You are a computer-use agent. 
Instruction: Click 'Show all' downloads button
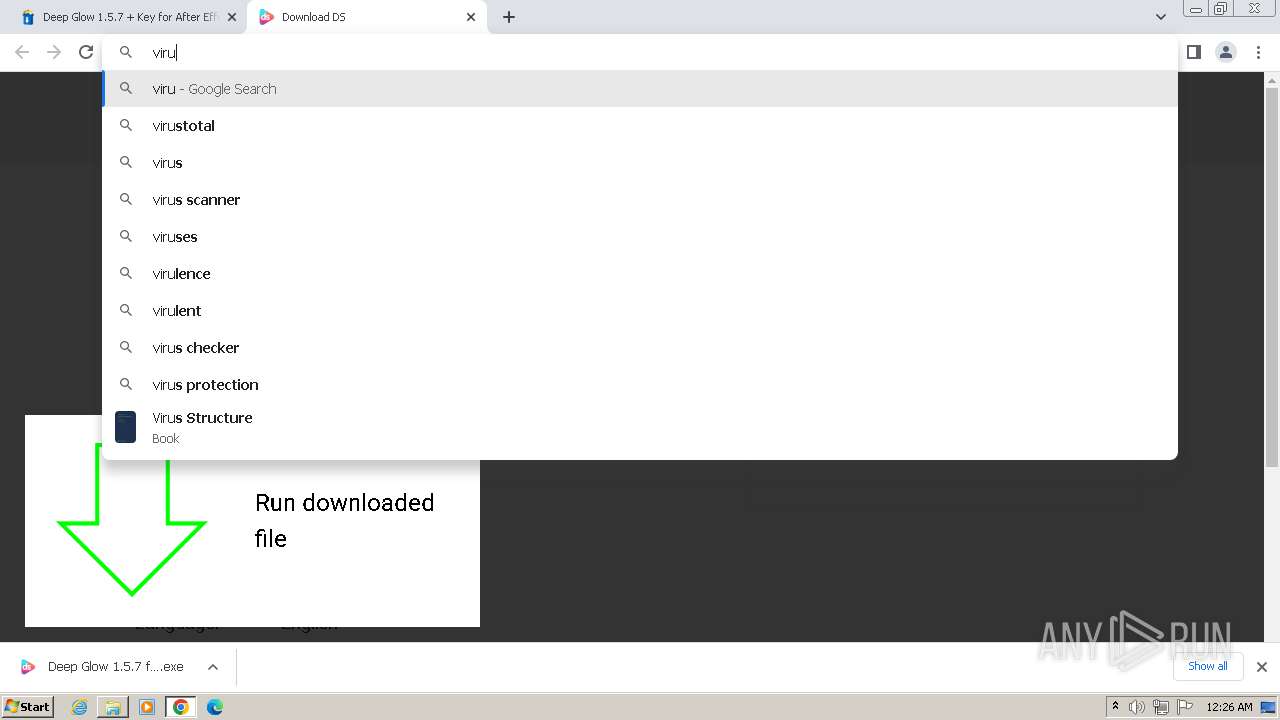tap(1208, 666)
